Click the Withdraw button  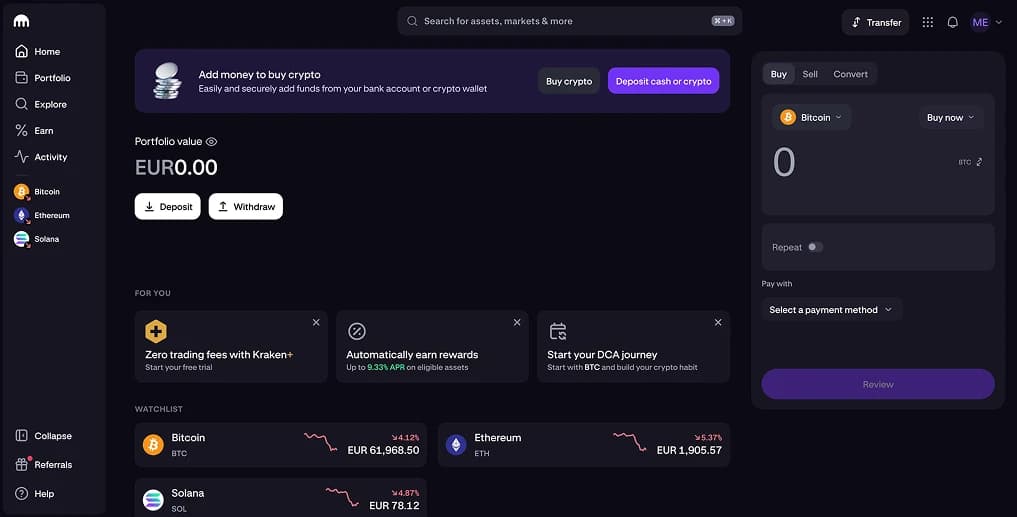click(x=246, y=206)
